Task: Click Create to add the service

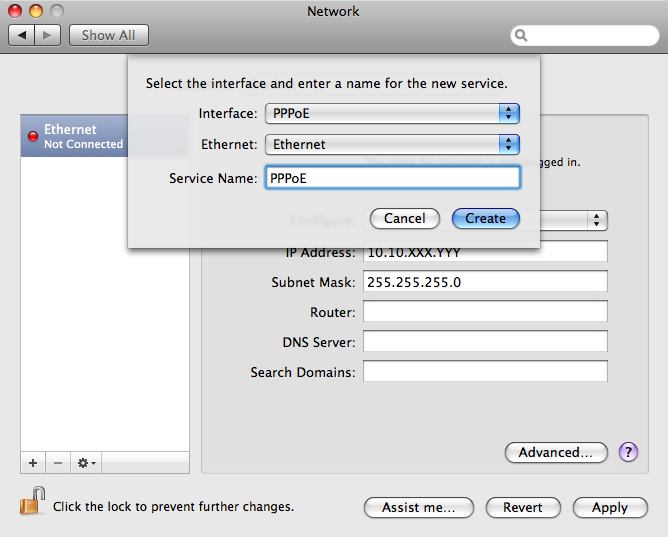Action: [486, 218]
